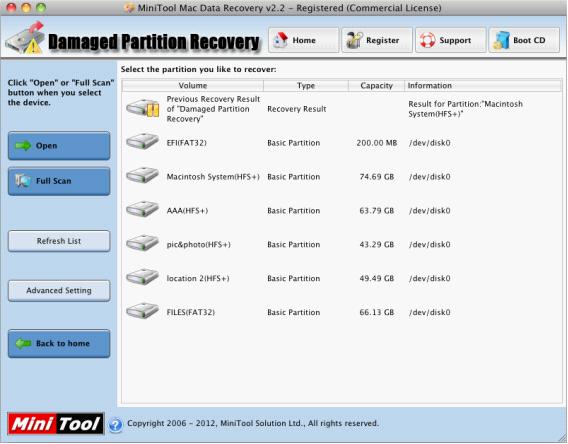Click the "200.00 MB" capacity value
The width and height of the screenshot is (568, 444).
377,143
